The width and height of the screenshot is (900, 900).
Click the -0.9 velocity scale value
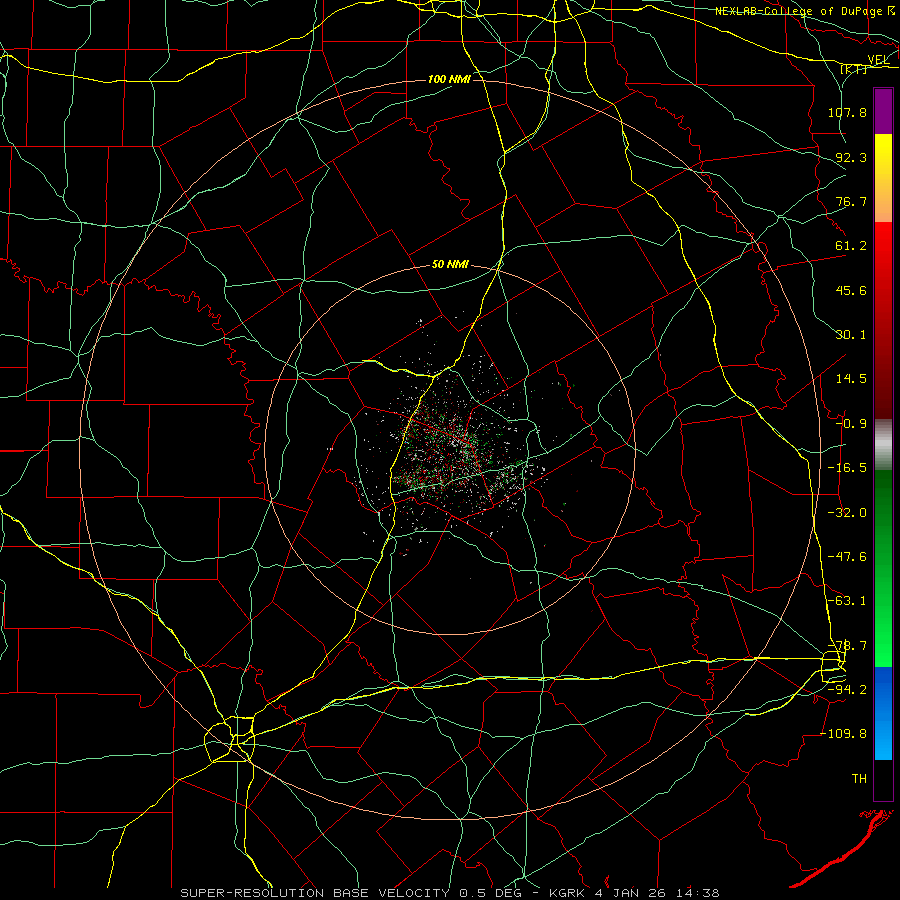point(851,424)
